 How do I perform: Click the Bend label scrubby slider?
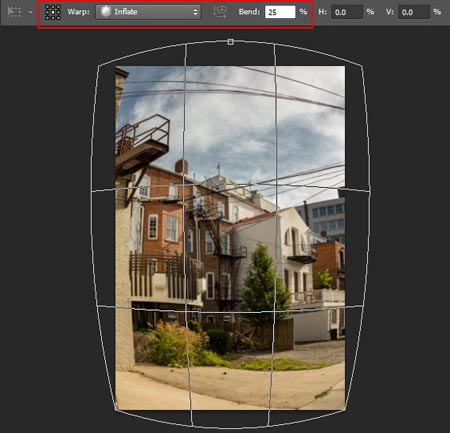[x=249, y=12]
